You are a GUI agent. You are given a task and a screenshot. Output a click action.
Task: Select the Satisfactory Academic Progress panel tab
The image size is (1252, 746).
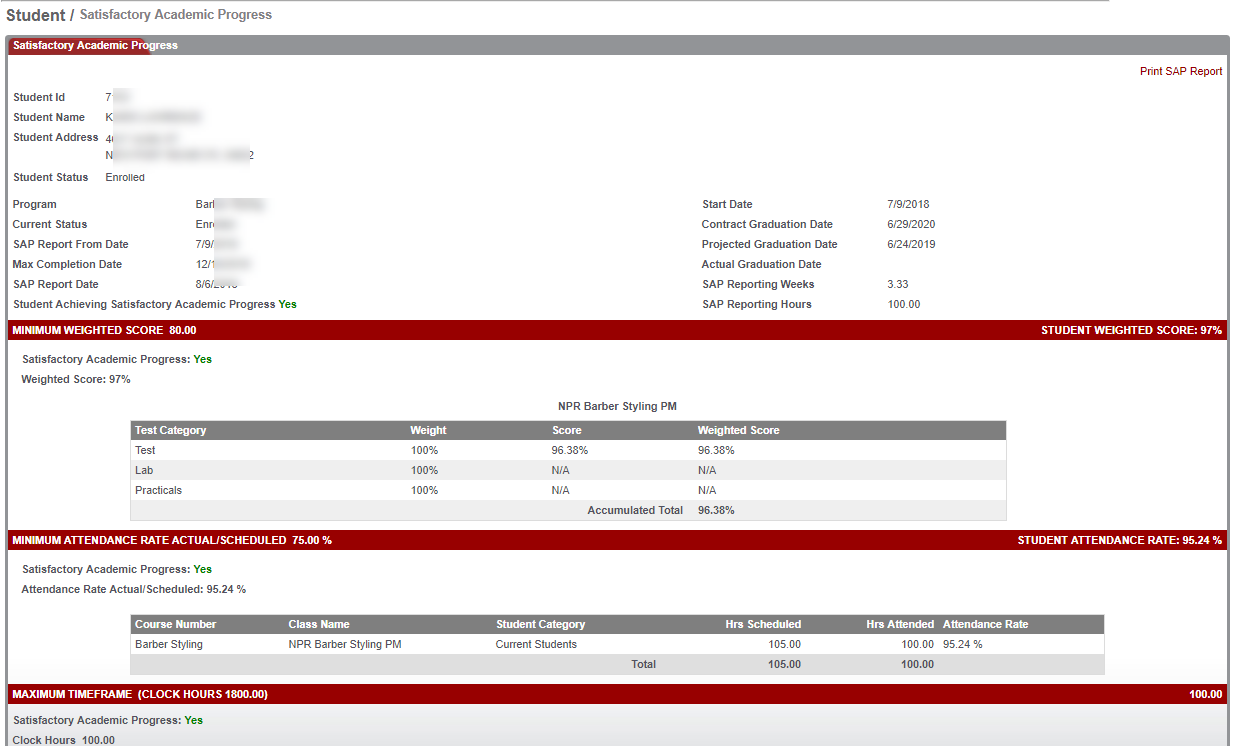pos(95,46)
